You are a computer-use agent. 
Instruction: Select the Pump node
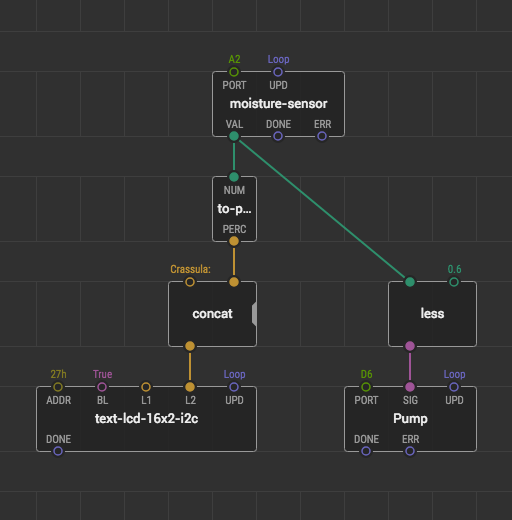[410, 419]
